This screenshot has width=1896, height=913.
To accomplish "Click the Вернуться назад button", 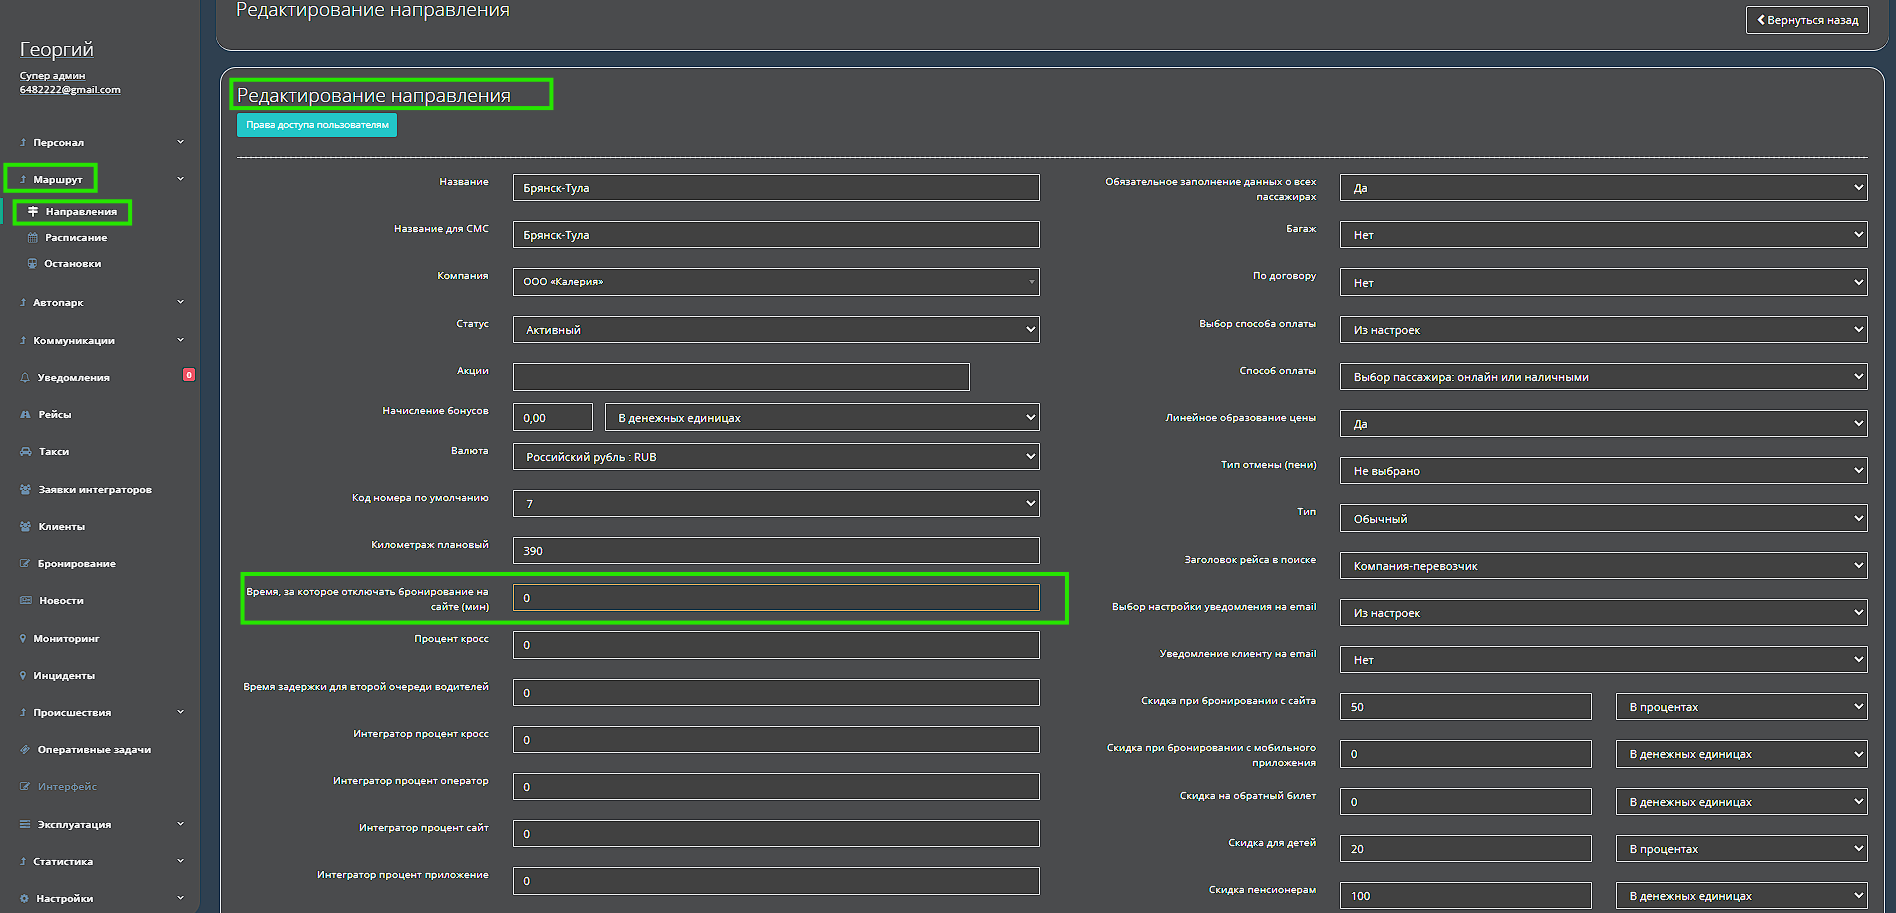I will (x=1806, y=20).
